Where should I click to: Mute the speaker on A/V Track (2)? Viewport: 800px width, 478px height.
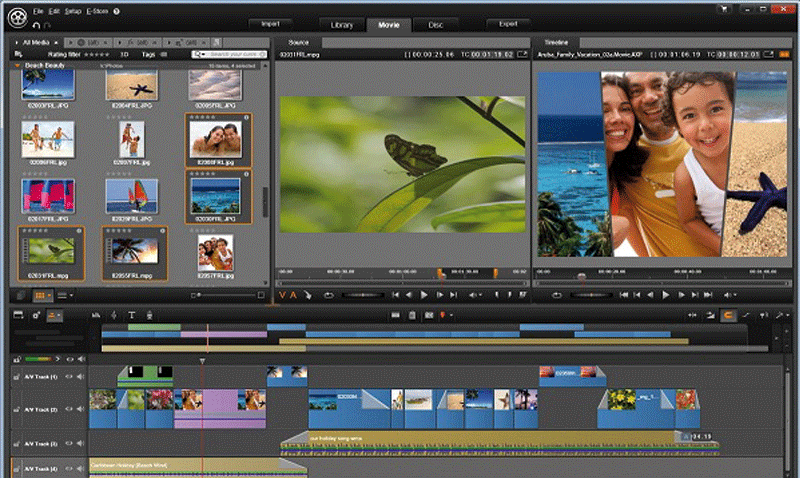[79, 410]
